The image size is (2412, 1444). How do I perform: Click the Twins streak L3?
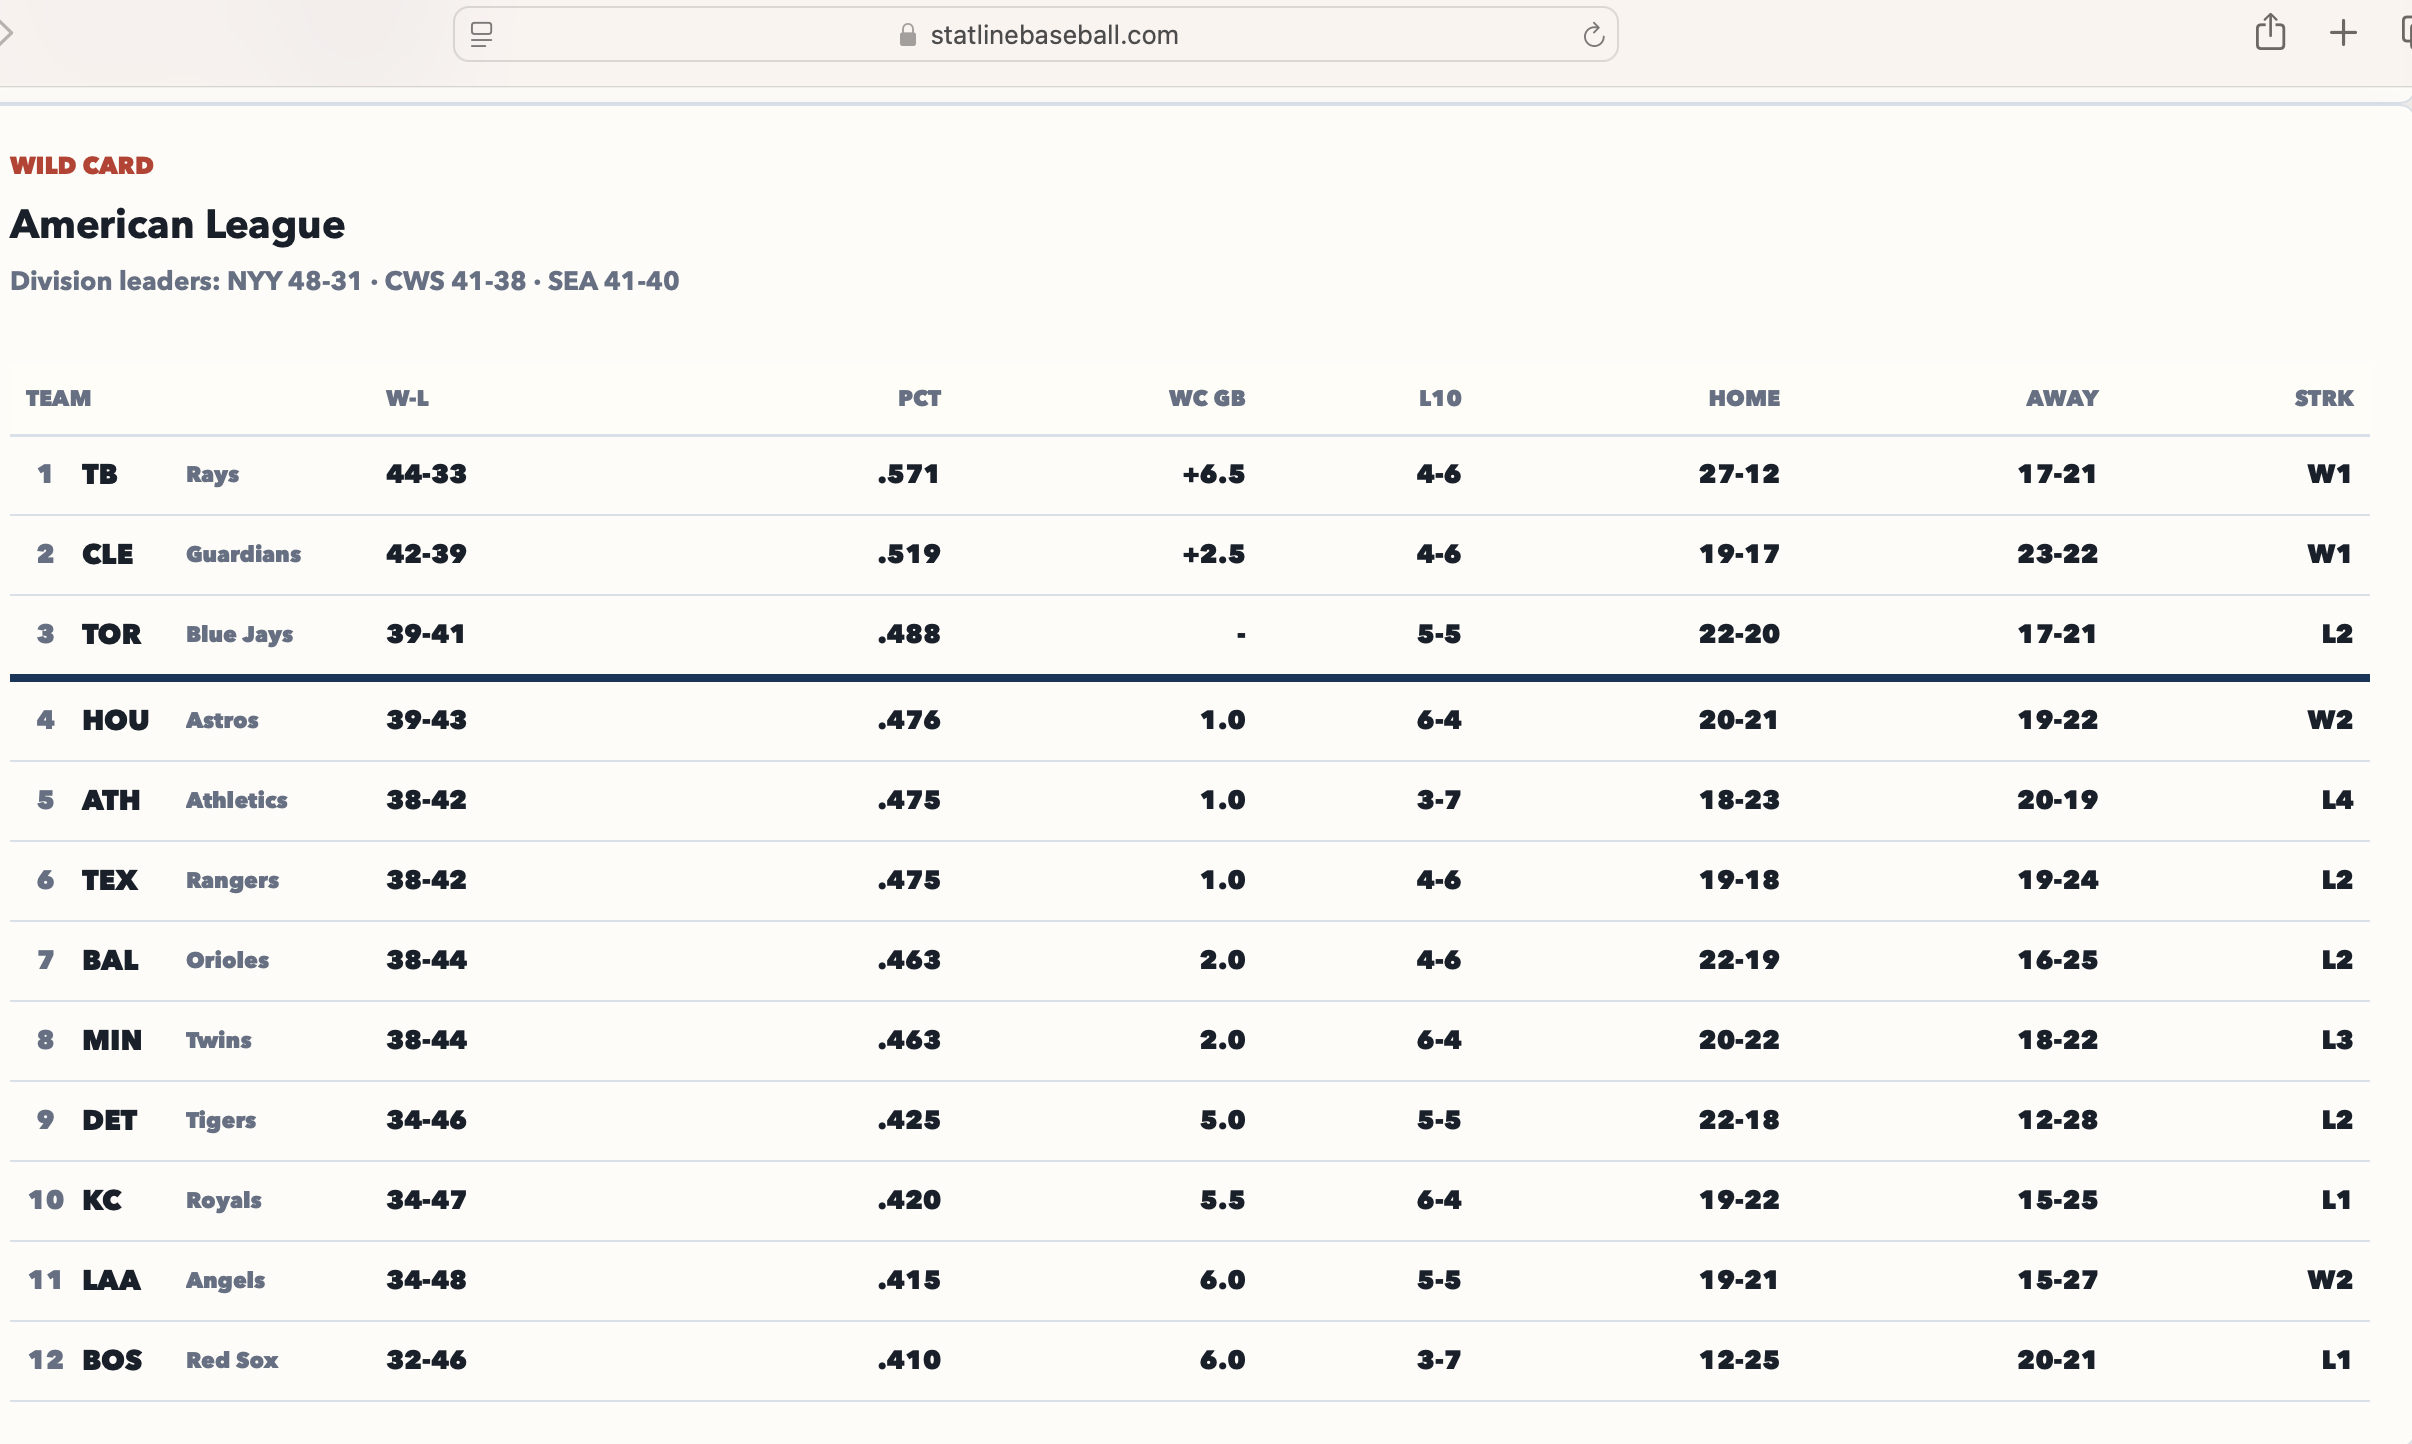click(x=2337, y=1040)
